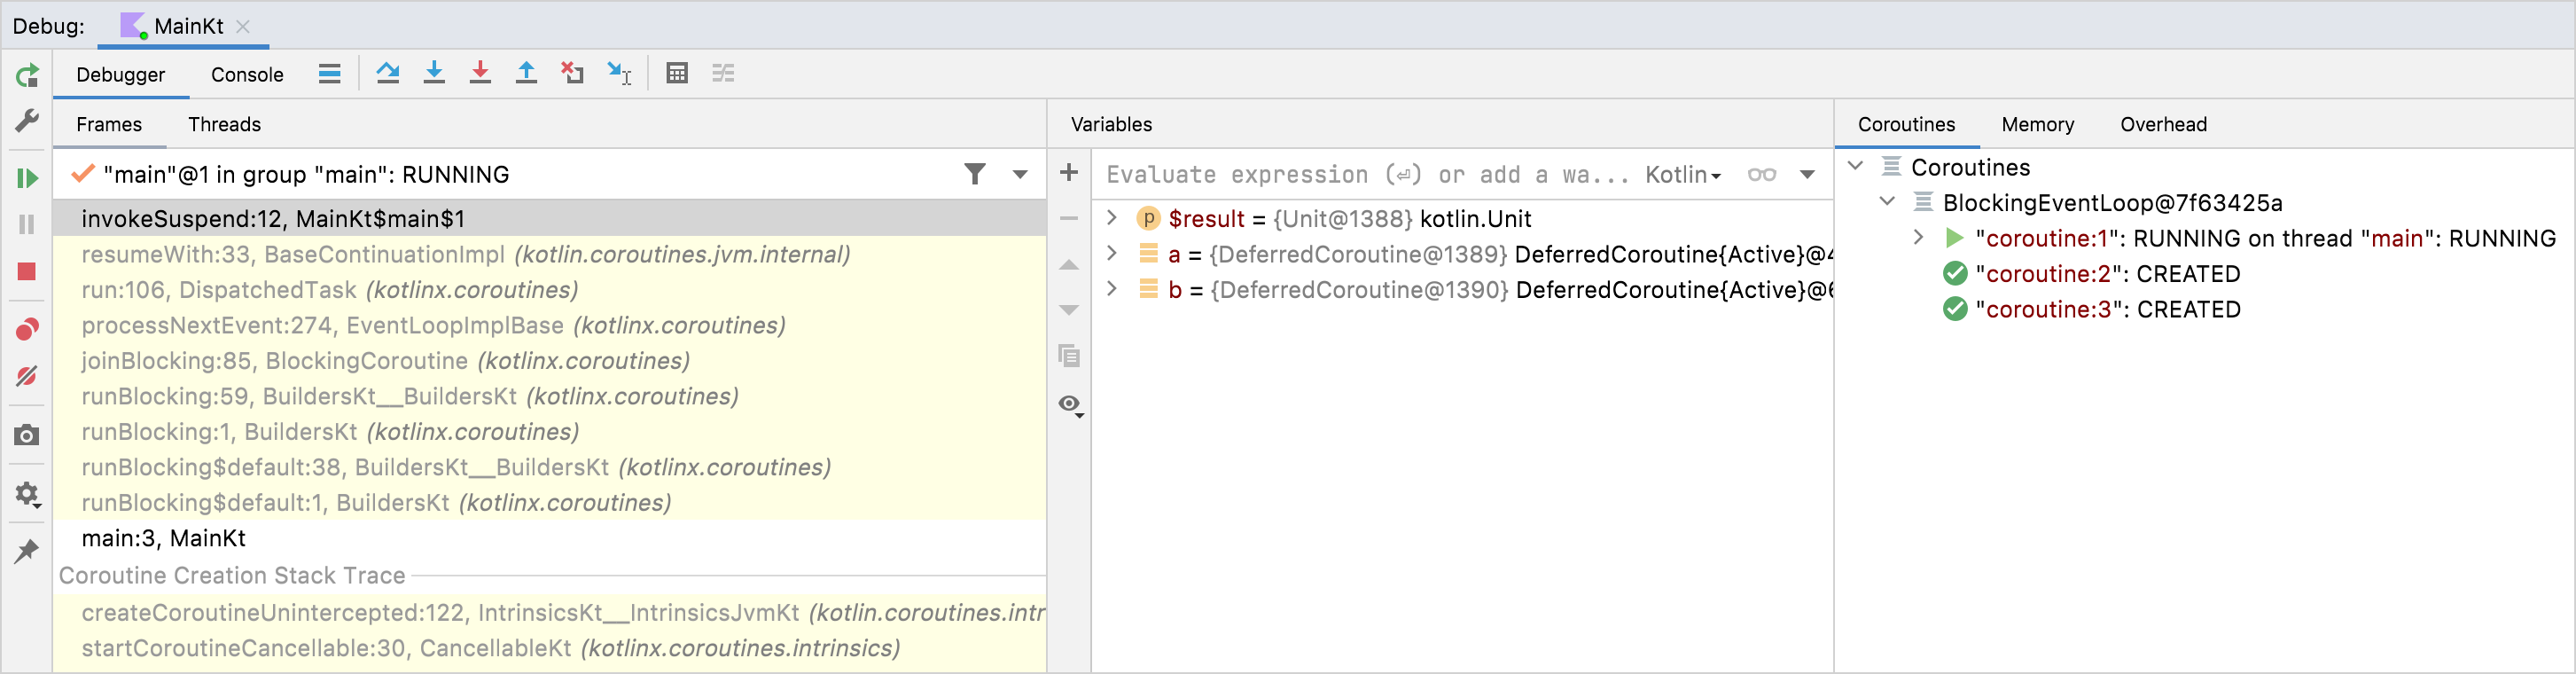
Task: Open the Evaluate Expression calculator icon
Action: pos(677,73)
